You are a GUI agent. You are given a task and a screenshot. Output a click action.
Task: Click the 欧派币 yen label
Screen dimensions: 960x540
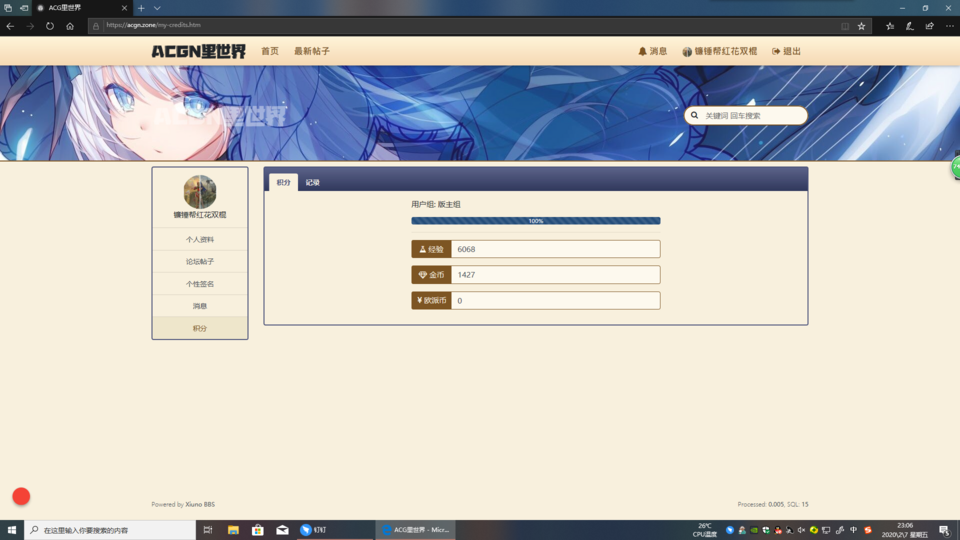(431, 301)
